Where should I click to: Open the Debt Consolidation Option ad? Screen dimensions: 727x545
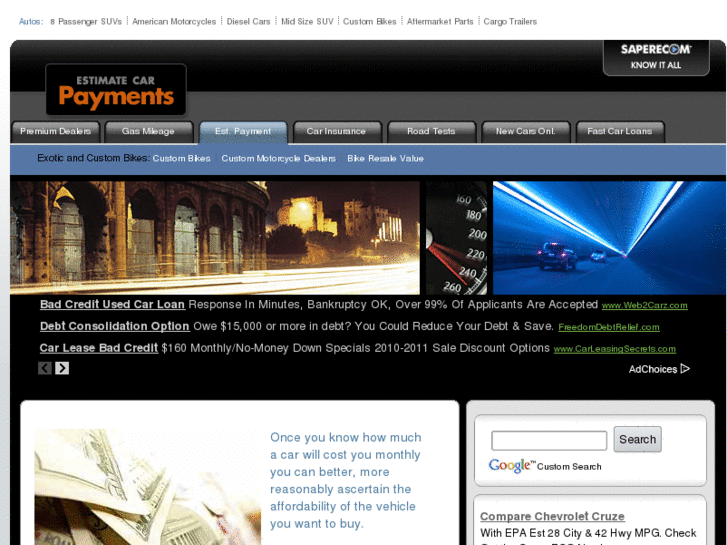(x=115, y=327)
